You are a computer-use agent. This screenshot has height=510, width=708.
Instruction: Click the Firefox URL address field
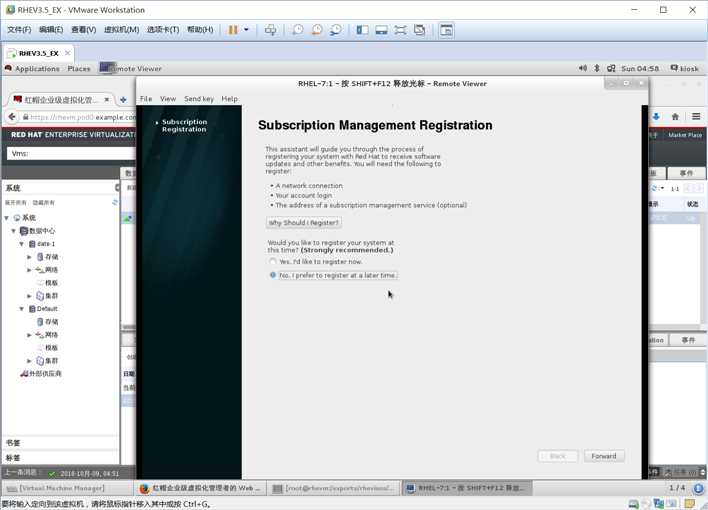point(79,117)
